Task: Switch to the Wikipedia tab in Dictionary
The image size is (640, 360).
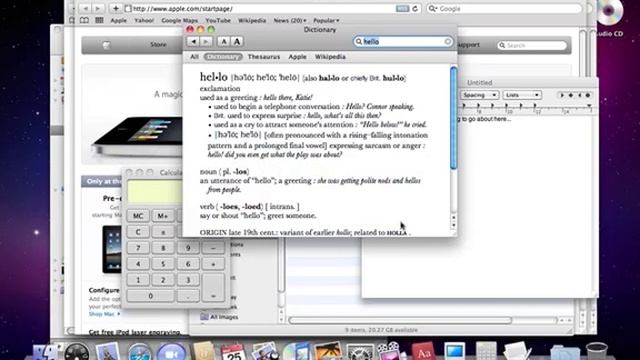Action: pyautogui.click(x=330, y=57)
